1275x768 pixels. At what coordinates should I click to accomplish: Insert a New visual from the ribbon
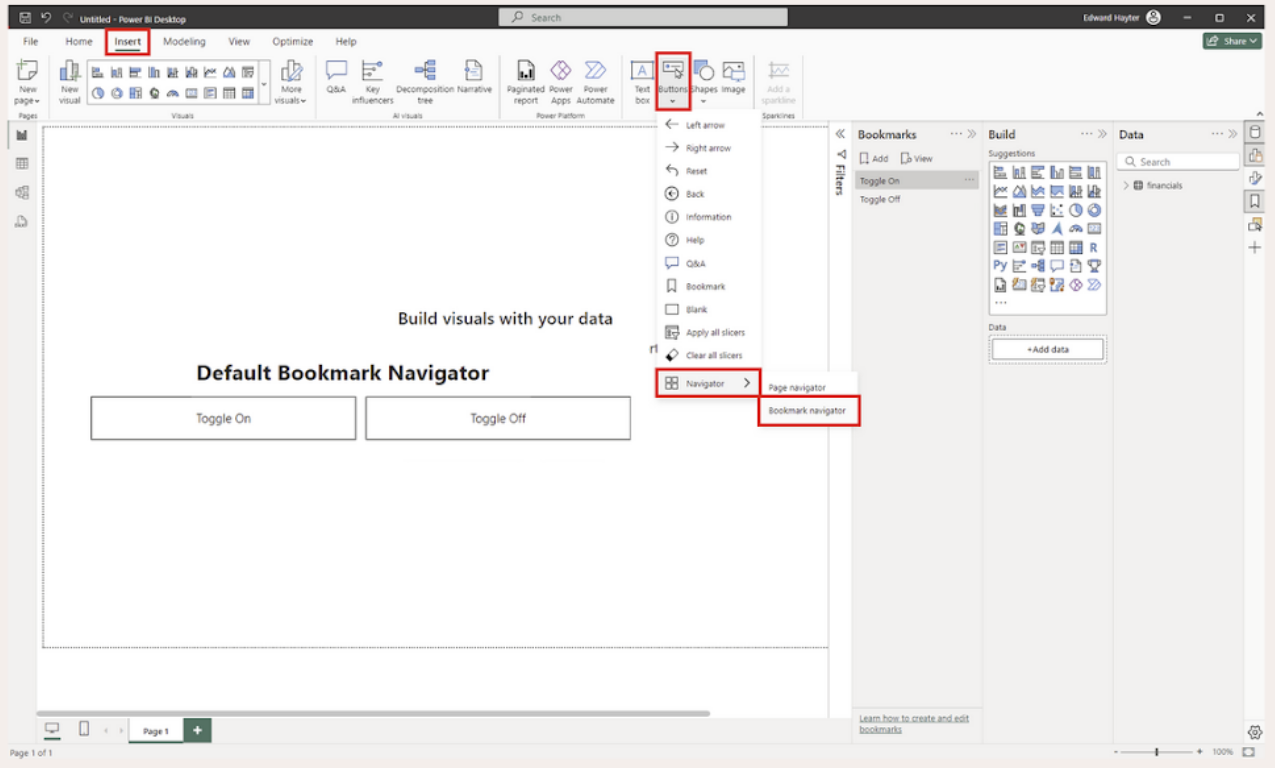click(69, 82)
